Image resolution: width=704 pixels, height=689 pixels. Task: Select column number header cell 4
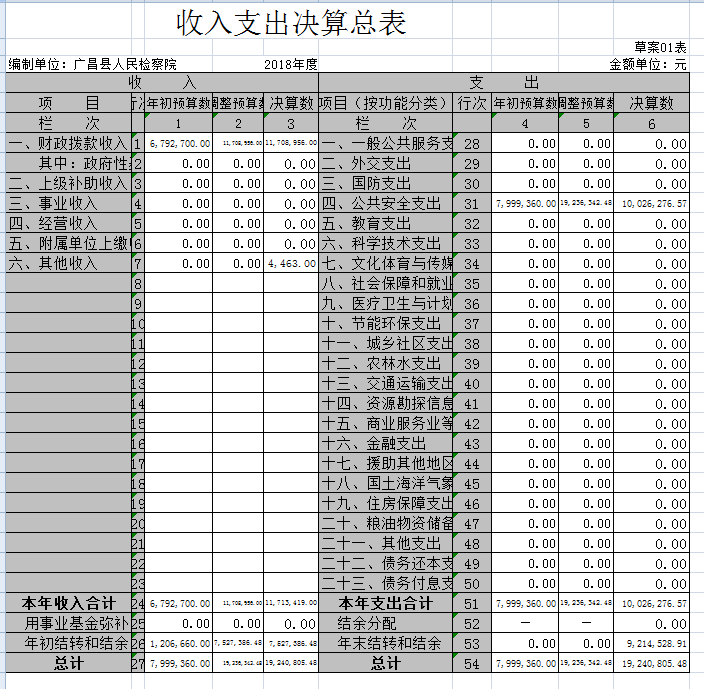pyautogui.click(x=525, y=123)
